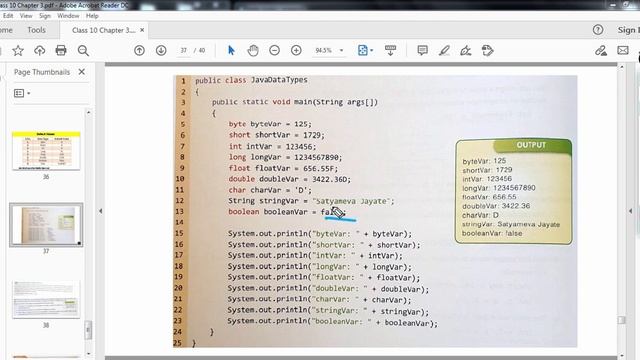Click the Sign In link
Image resolution: width=640 pixels, height=360 pixels.
pos(628,30)
